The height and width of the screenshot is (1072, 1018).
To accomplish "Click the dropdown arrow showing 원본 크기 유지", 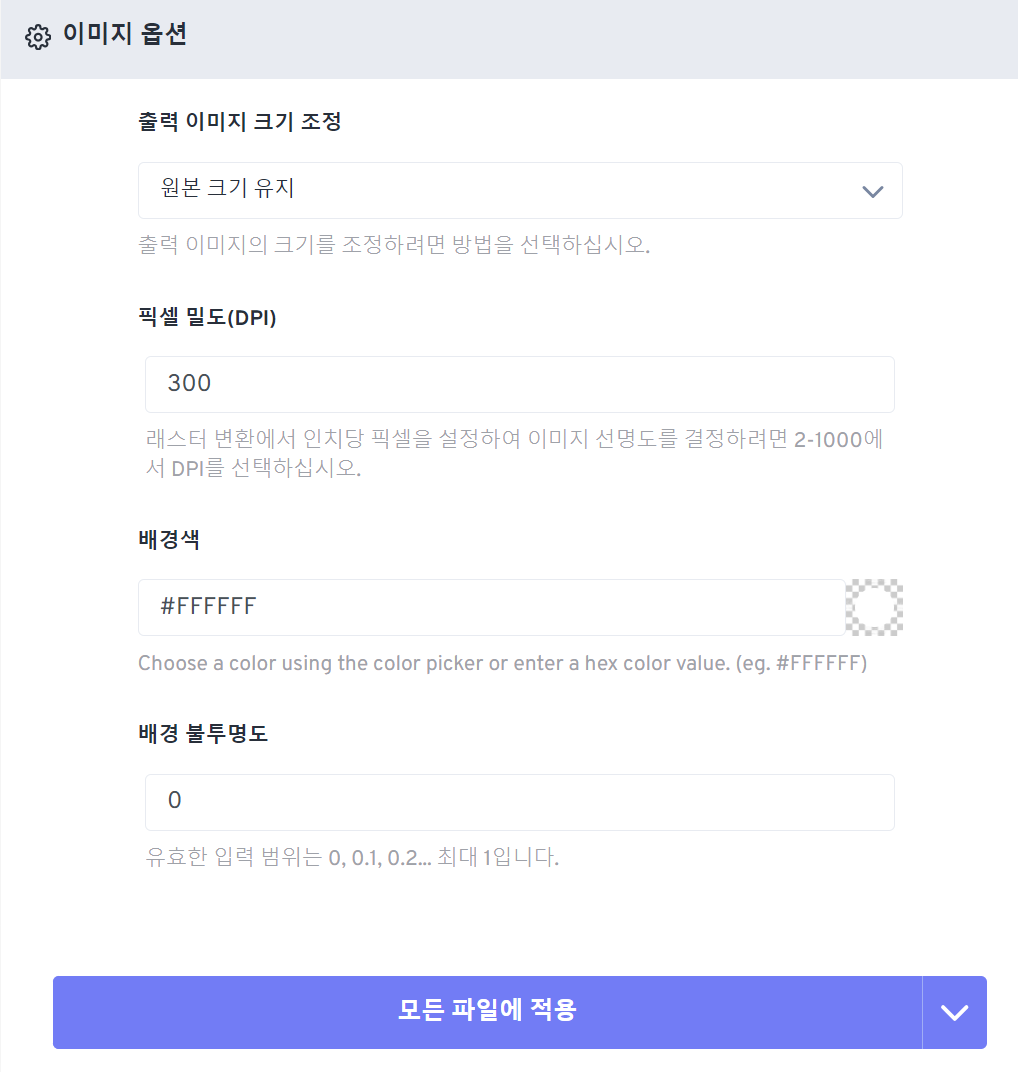I will 870,190.
